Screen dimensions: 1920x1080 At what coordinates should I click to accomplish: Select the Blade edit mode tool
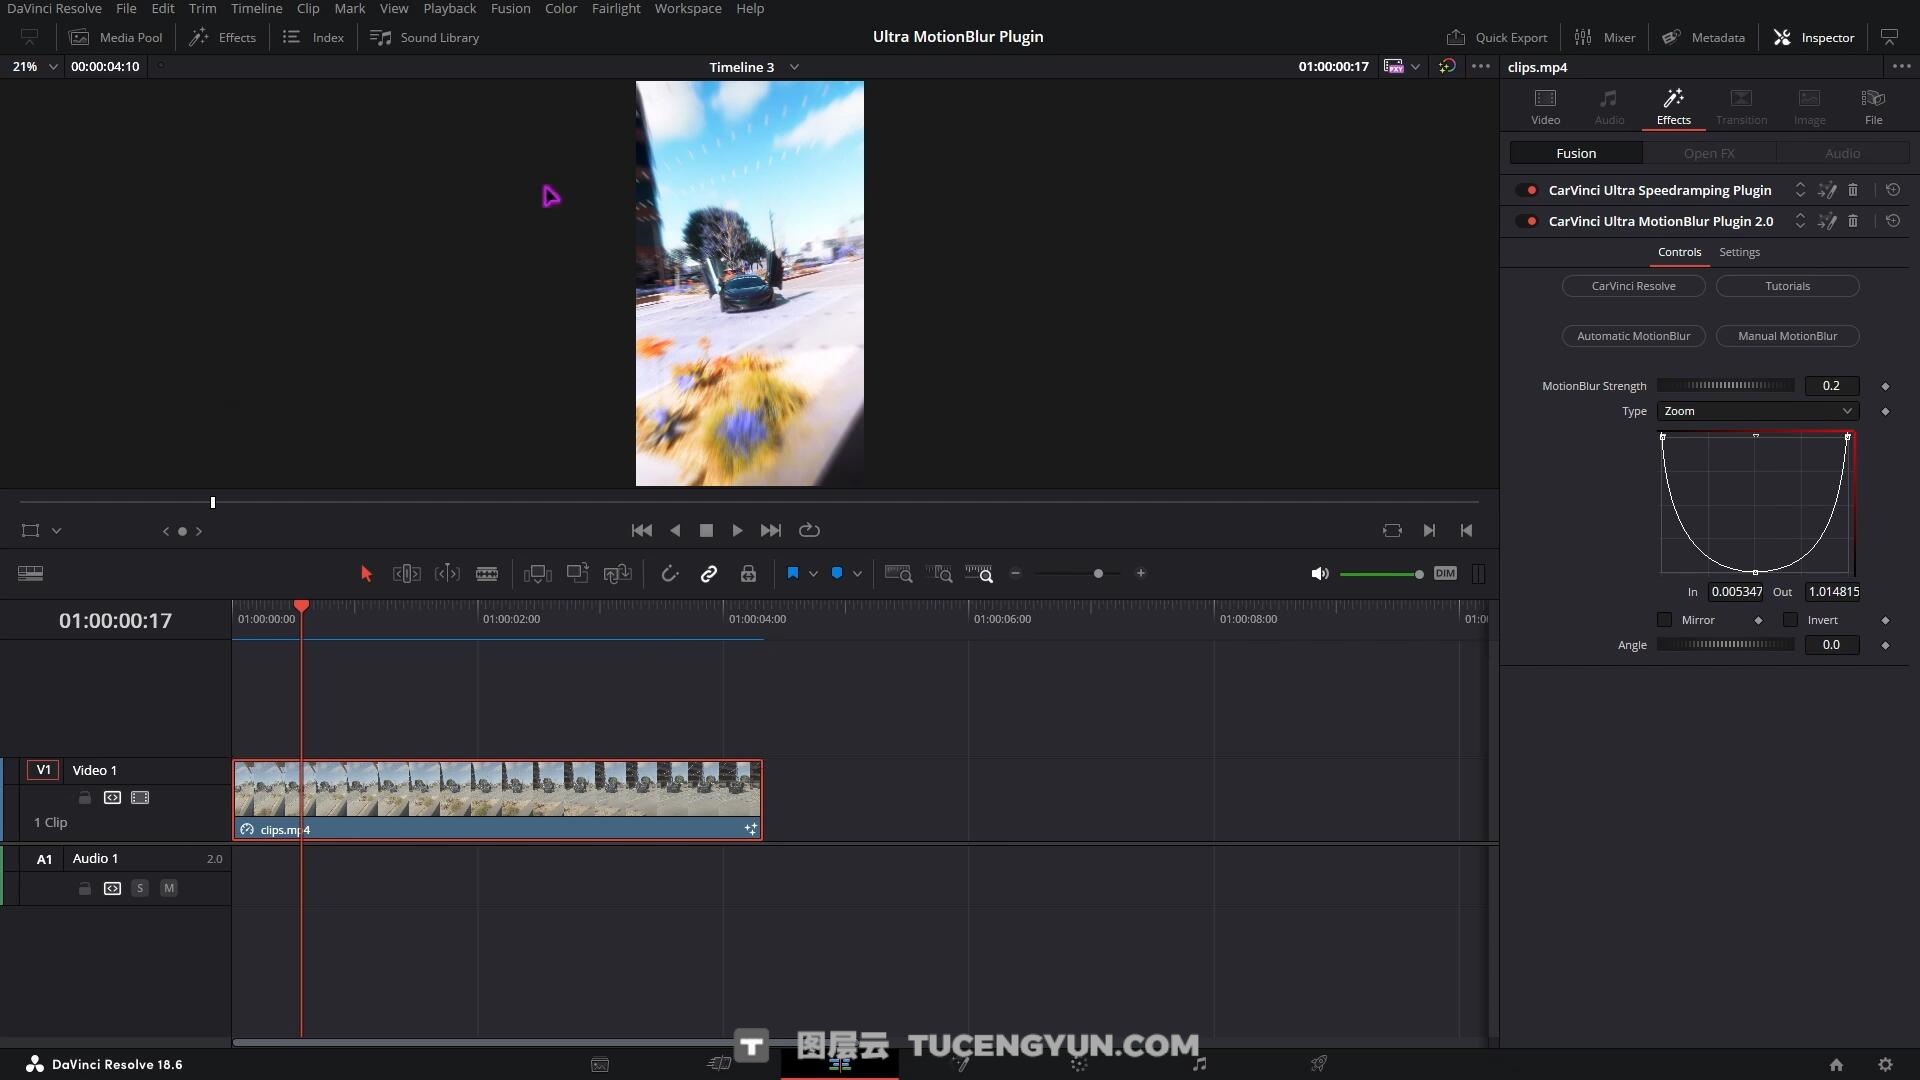point(487,574)
